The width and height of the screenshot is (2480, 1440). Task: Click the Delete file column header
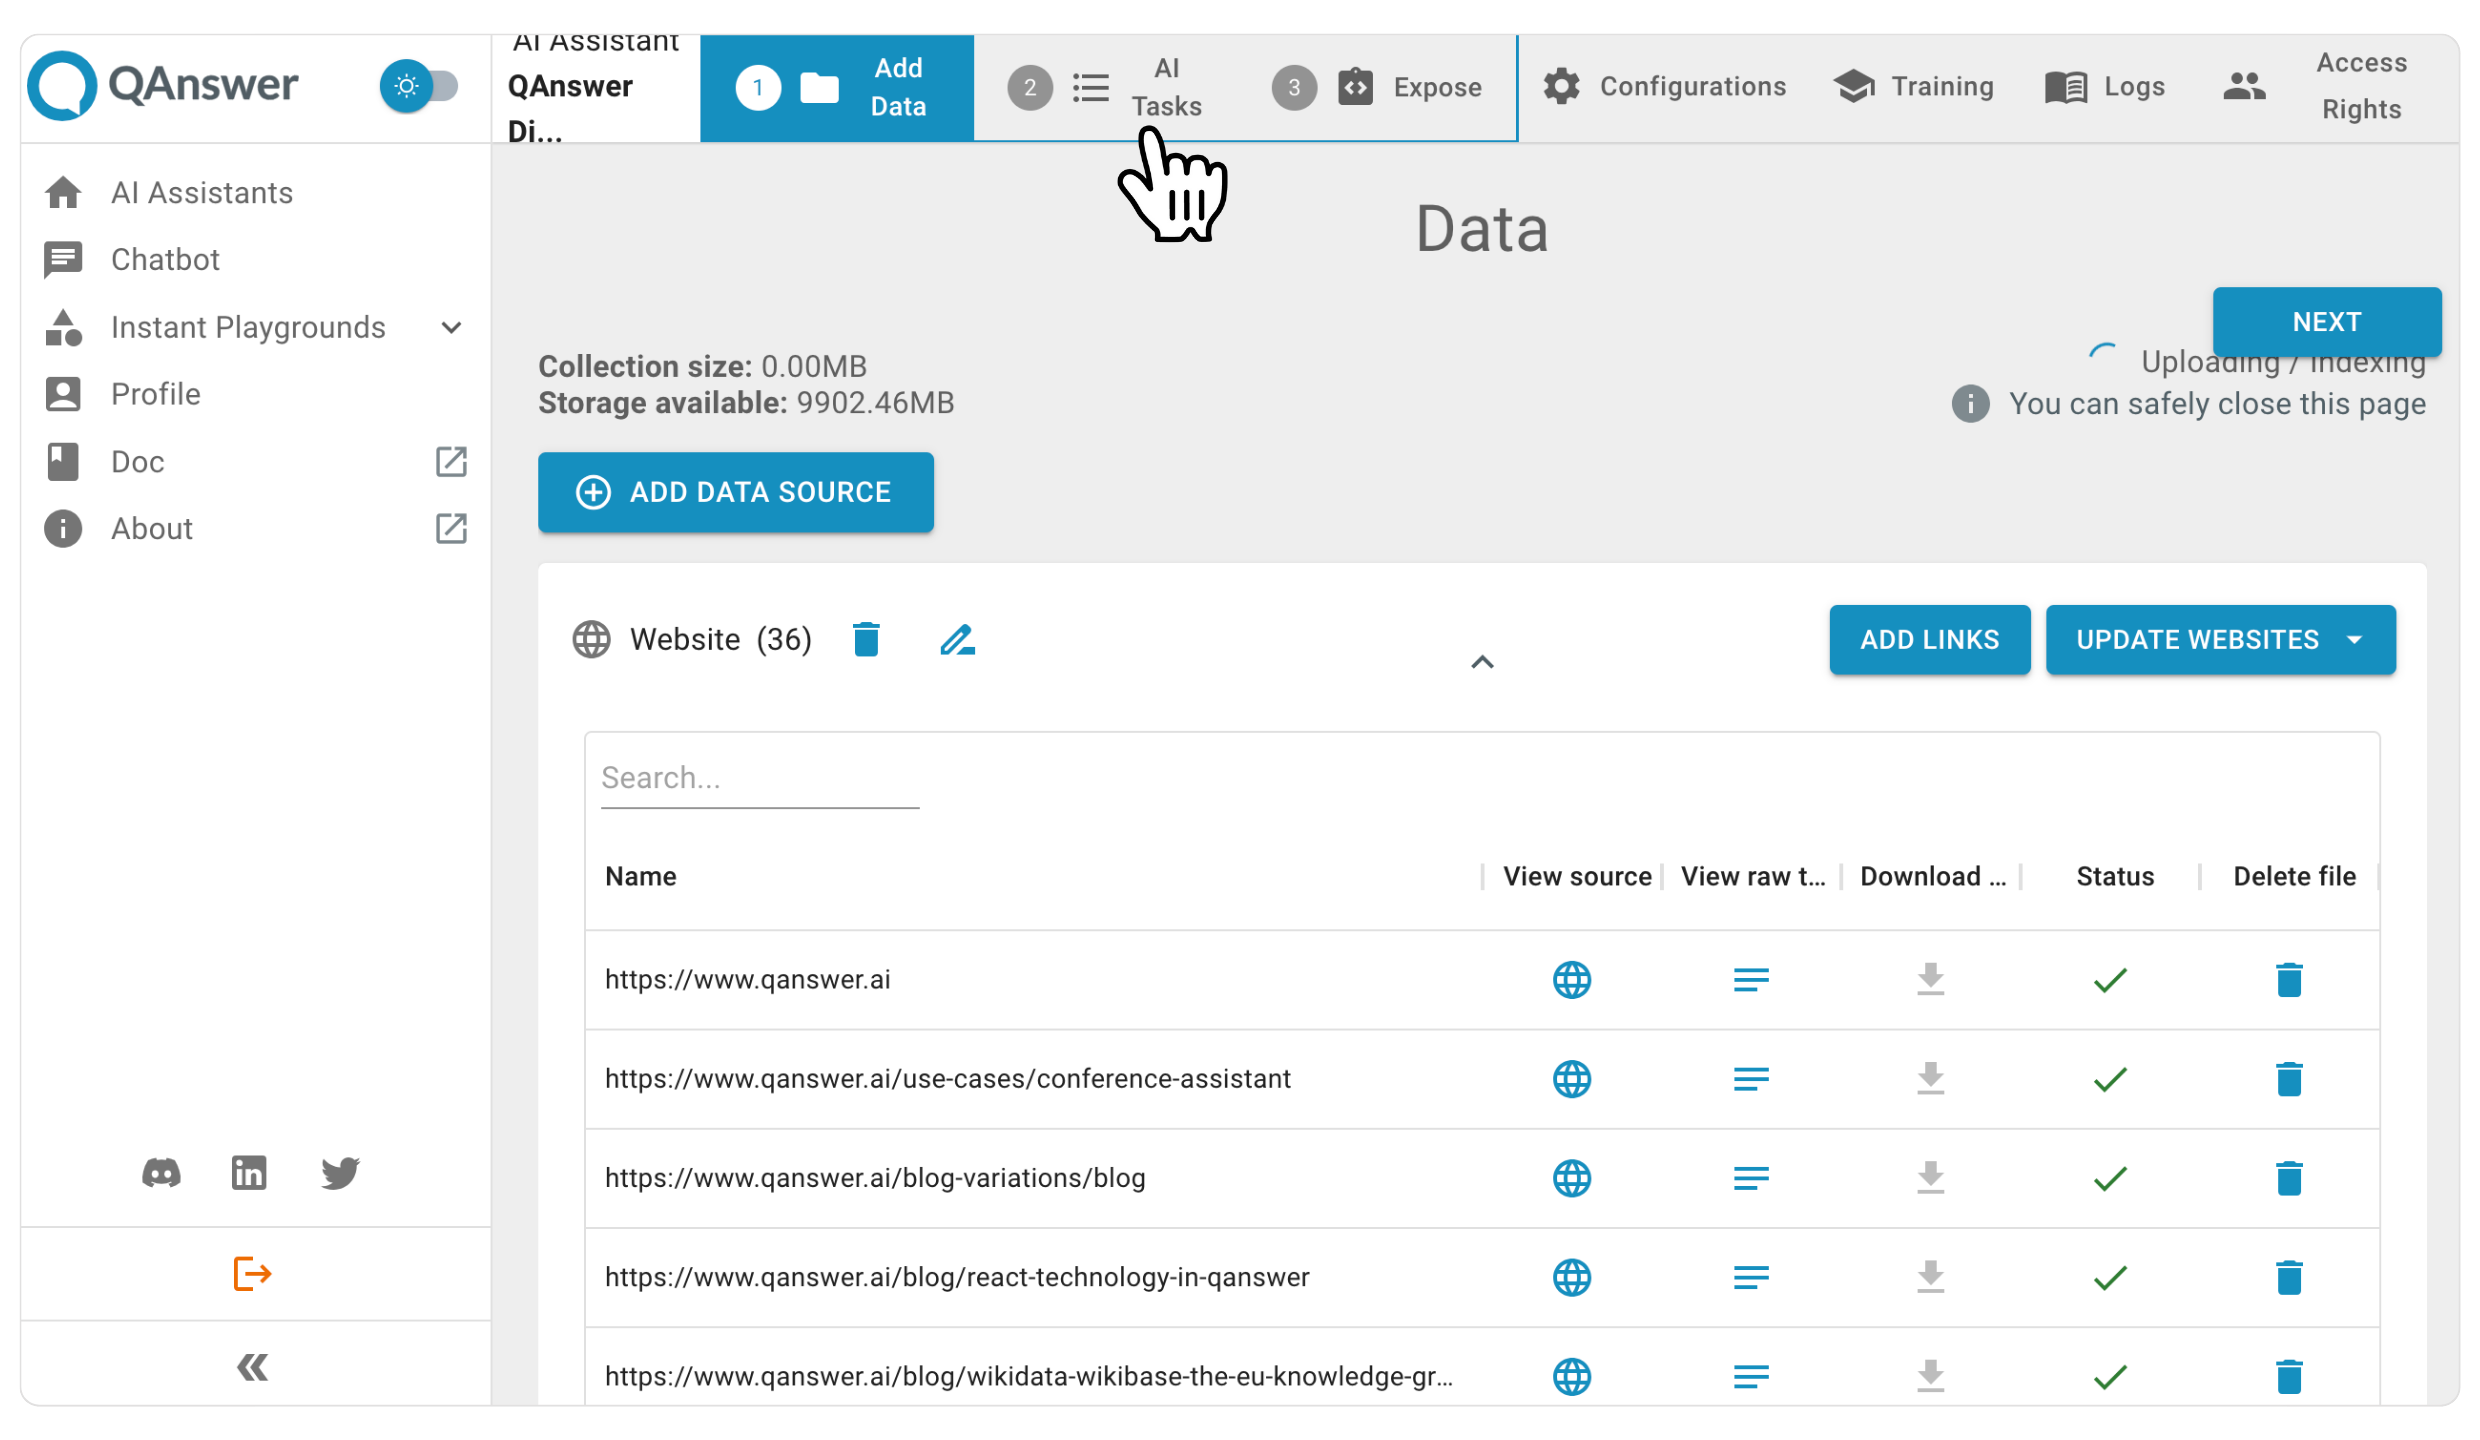click(2294, 876)
